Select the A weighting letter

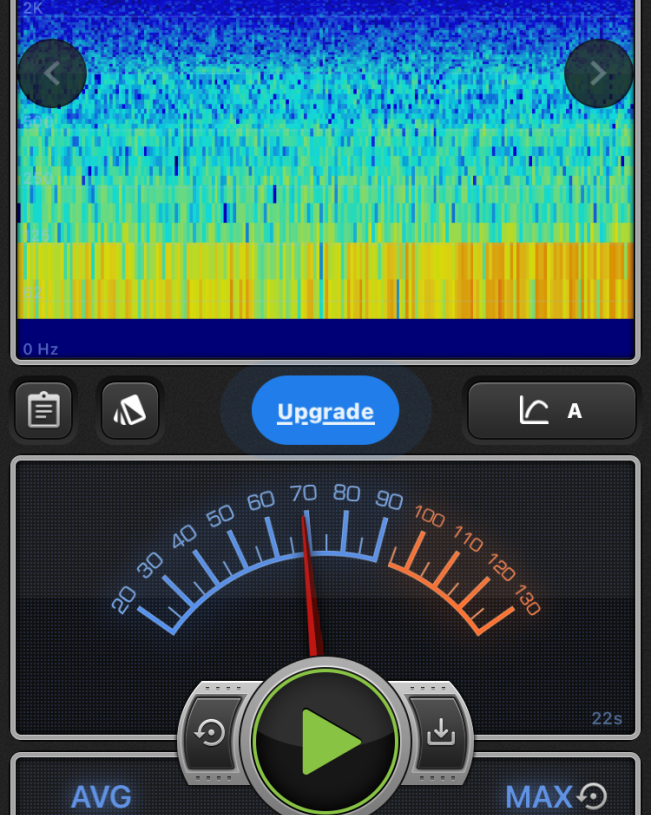coord(575,411)
